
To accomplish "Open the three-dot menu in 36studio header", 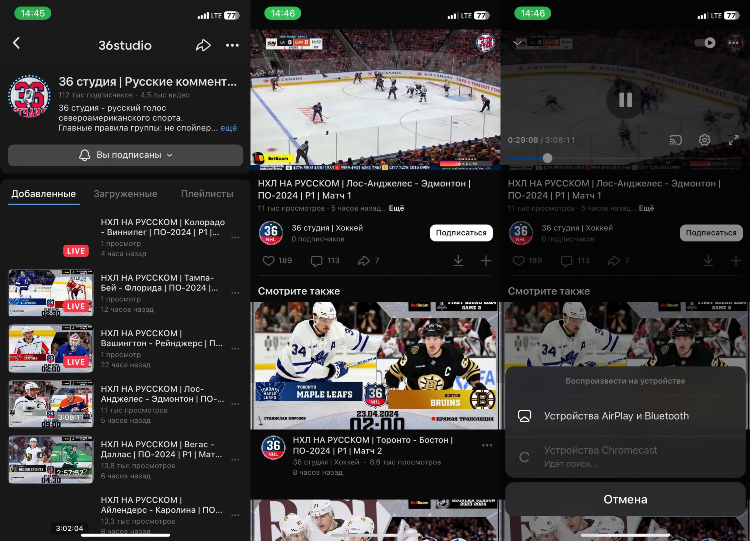I will pos(232,45).
